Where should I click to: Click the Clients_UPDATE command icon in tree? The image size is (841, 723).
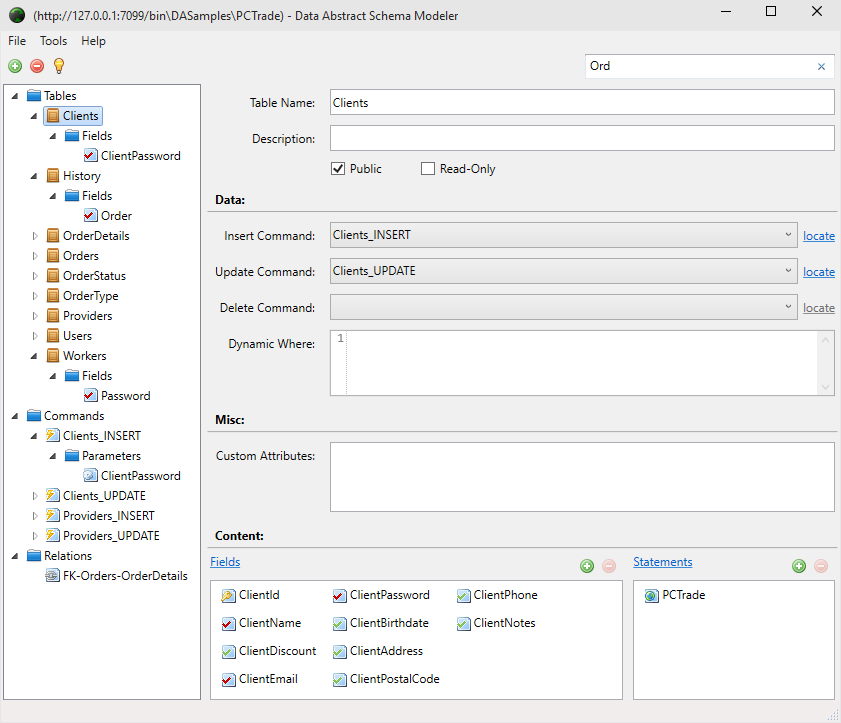point(53,496)
